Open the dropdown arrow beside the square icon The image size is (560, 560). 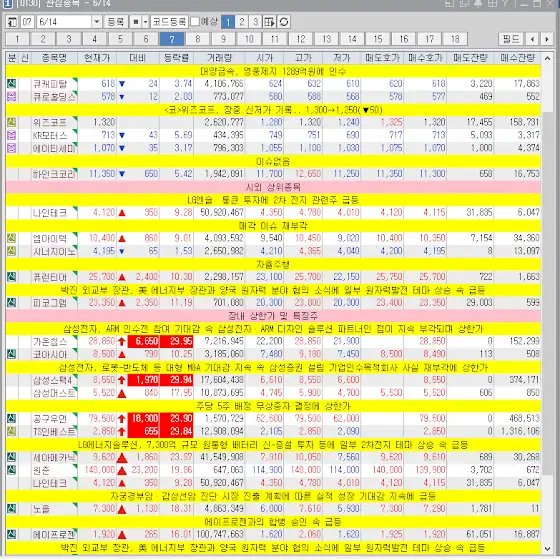pyautogui.click(x=145, y=22)
